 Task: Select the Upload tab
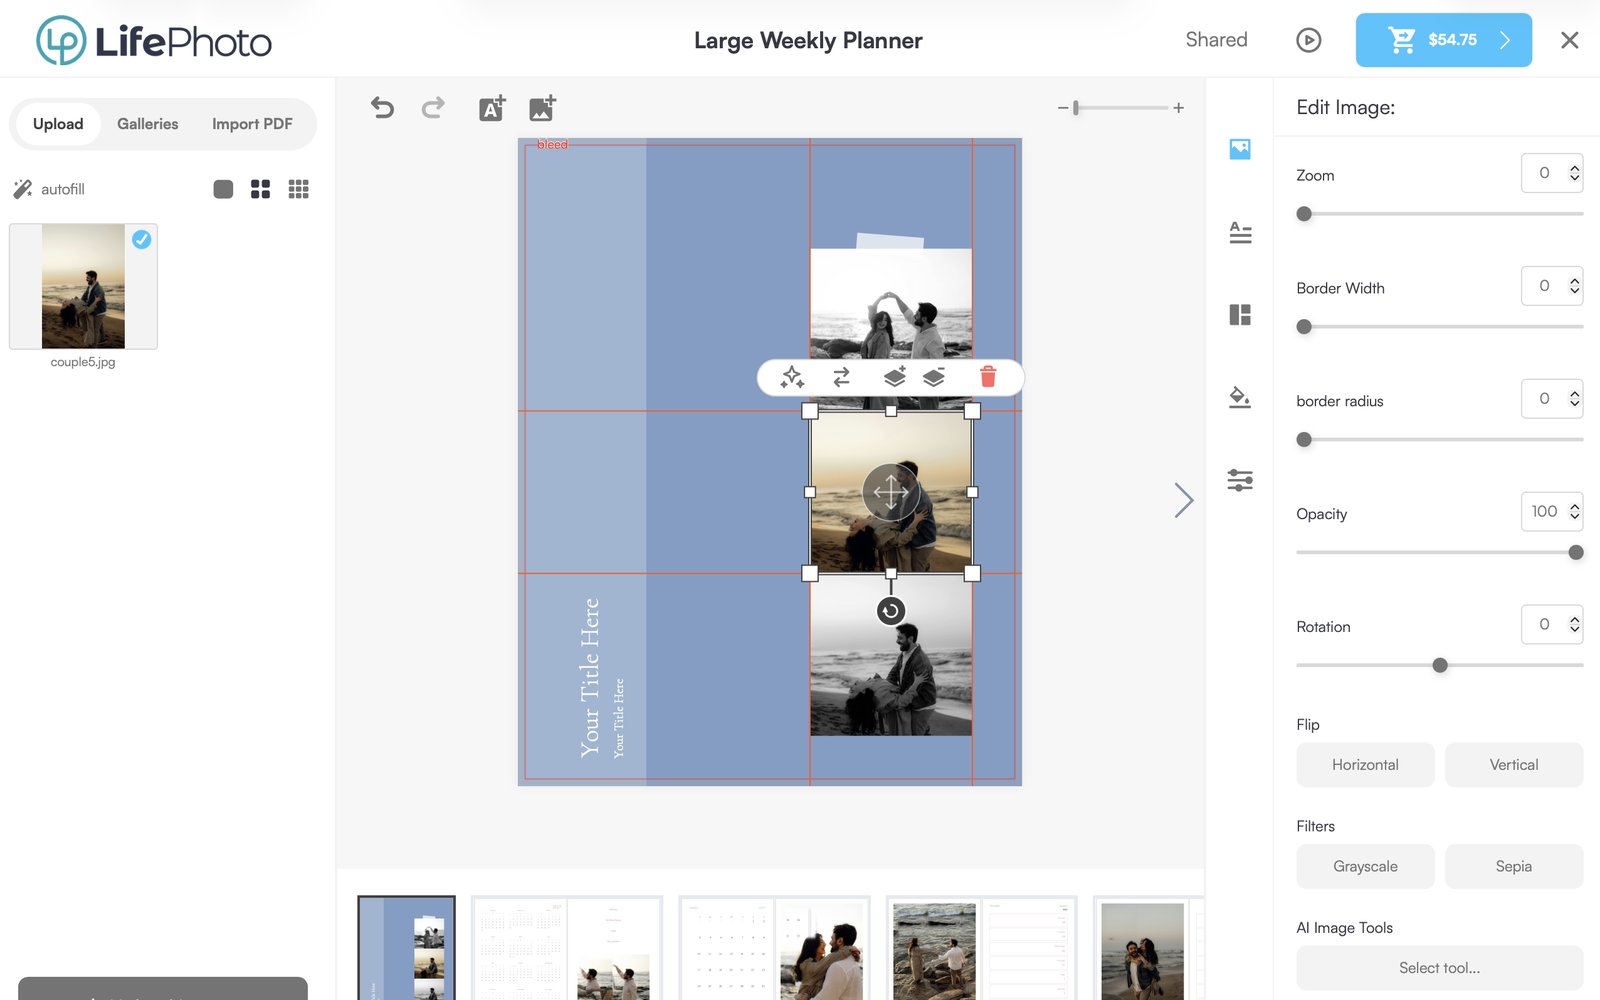coord(58,124)
